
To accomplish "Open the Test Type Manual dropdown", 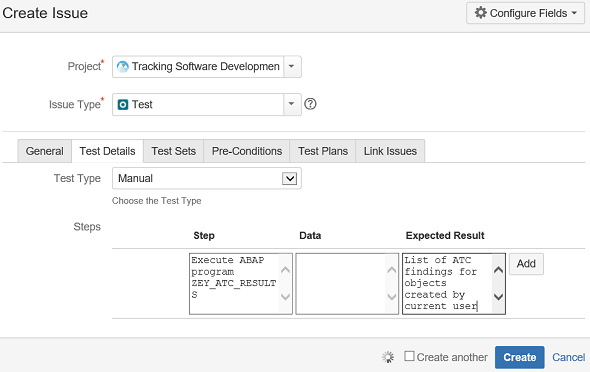I will (x=207, y=178).
